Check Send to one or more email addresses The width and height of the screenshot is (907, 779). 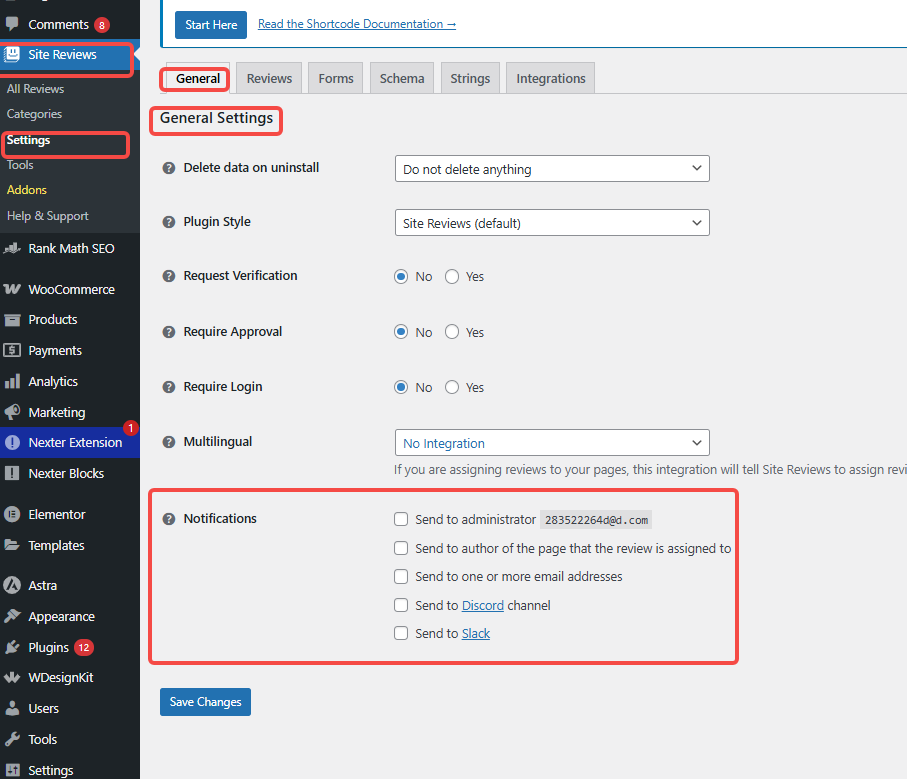click(401, 576)
